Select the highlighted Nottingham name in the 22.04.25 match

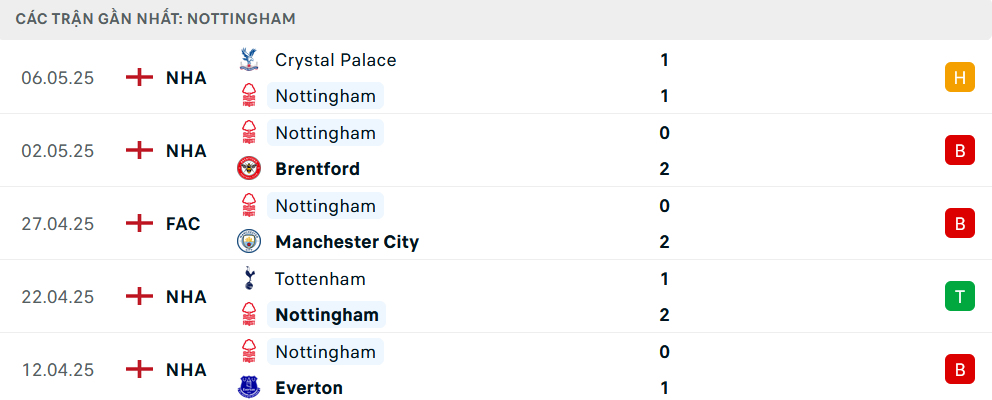click(x=326, y=315)
